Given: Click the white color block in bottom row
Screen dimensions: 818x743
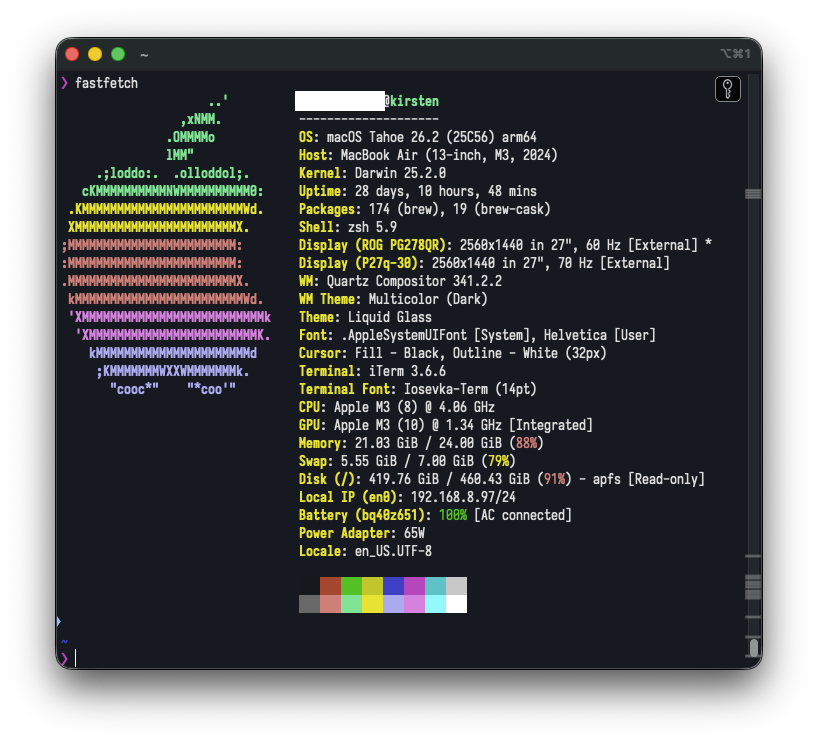Looking at the screenshot, I should 456,604.
